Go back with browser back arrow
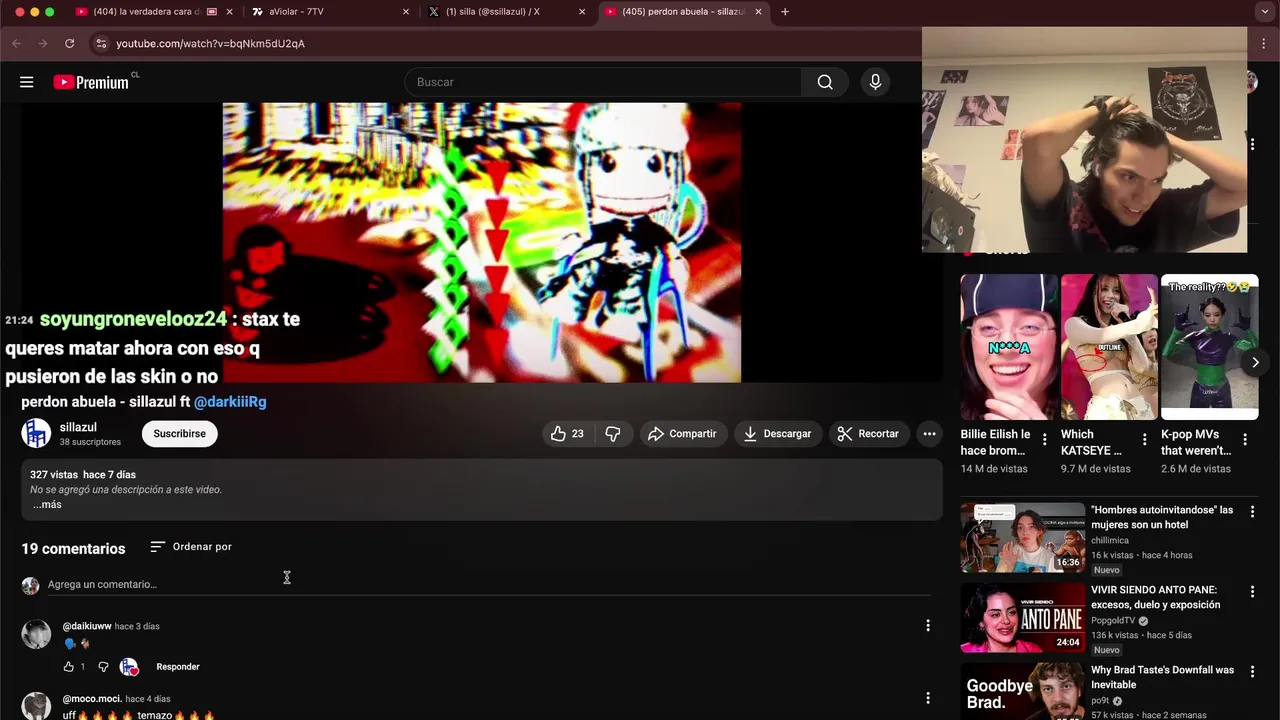 16,44
